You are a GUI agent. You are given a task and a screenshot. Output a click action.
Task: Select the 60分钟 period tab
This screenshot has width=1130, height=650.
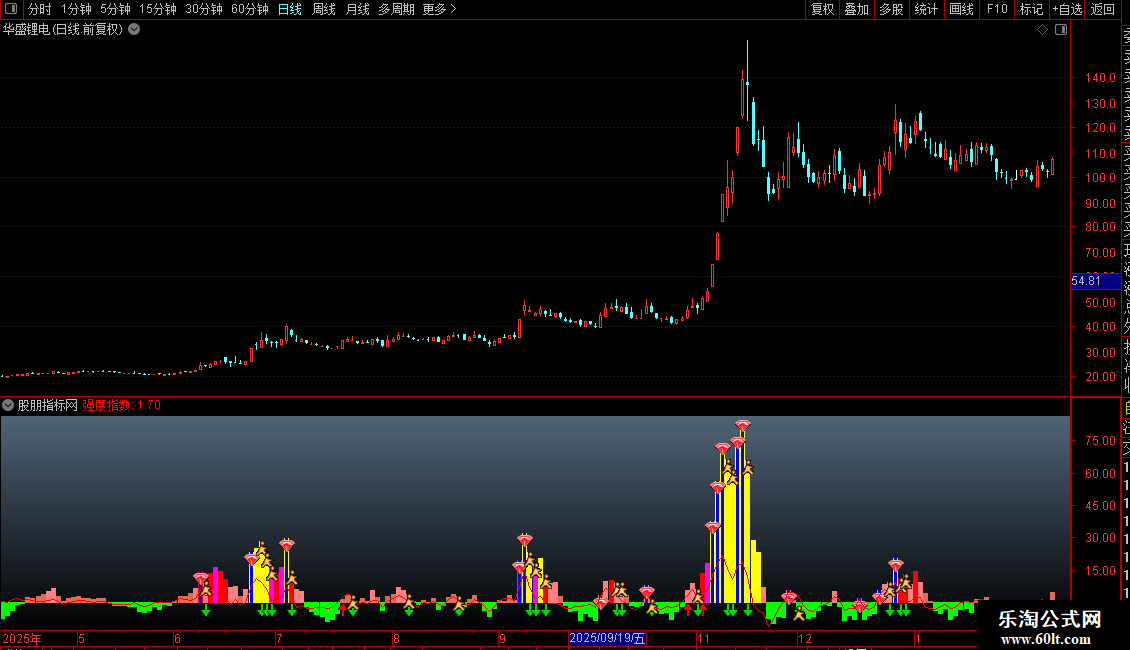(250, 9)
